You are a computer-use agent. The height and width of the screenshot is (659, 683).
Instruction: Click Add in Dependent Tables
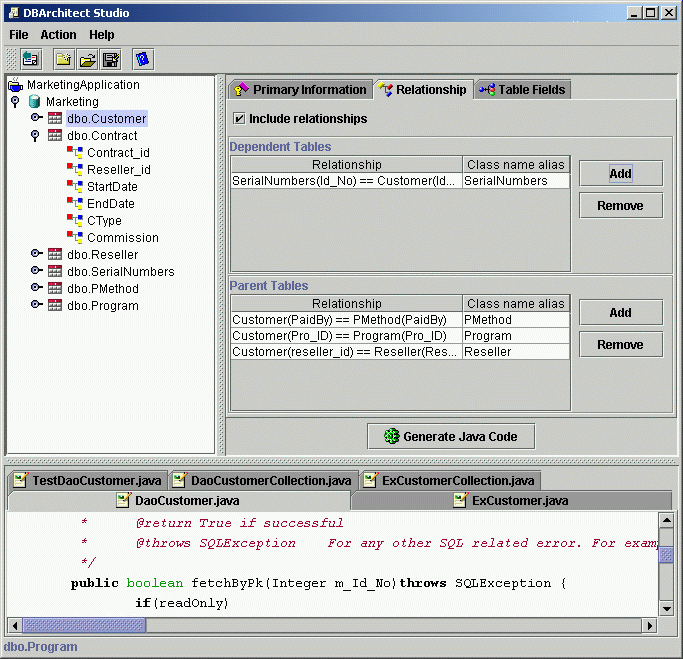pyautogui.click(x=621, y=173)
